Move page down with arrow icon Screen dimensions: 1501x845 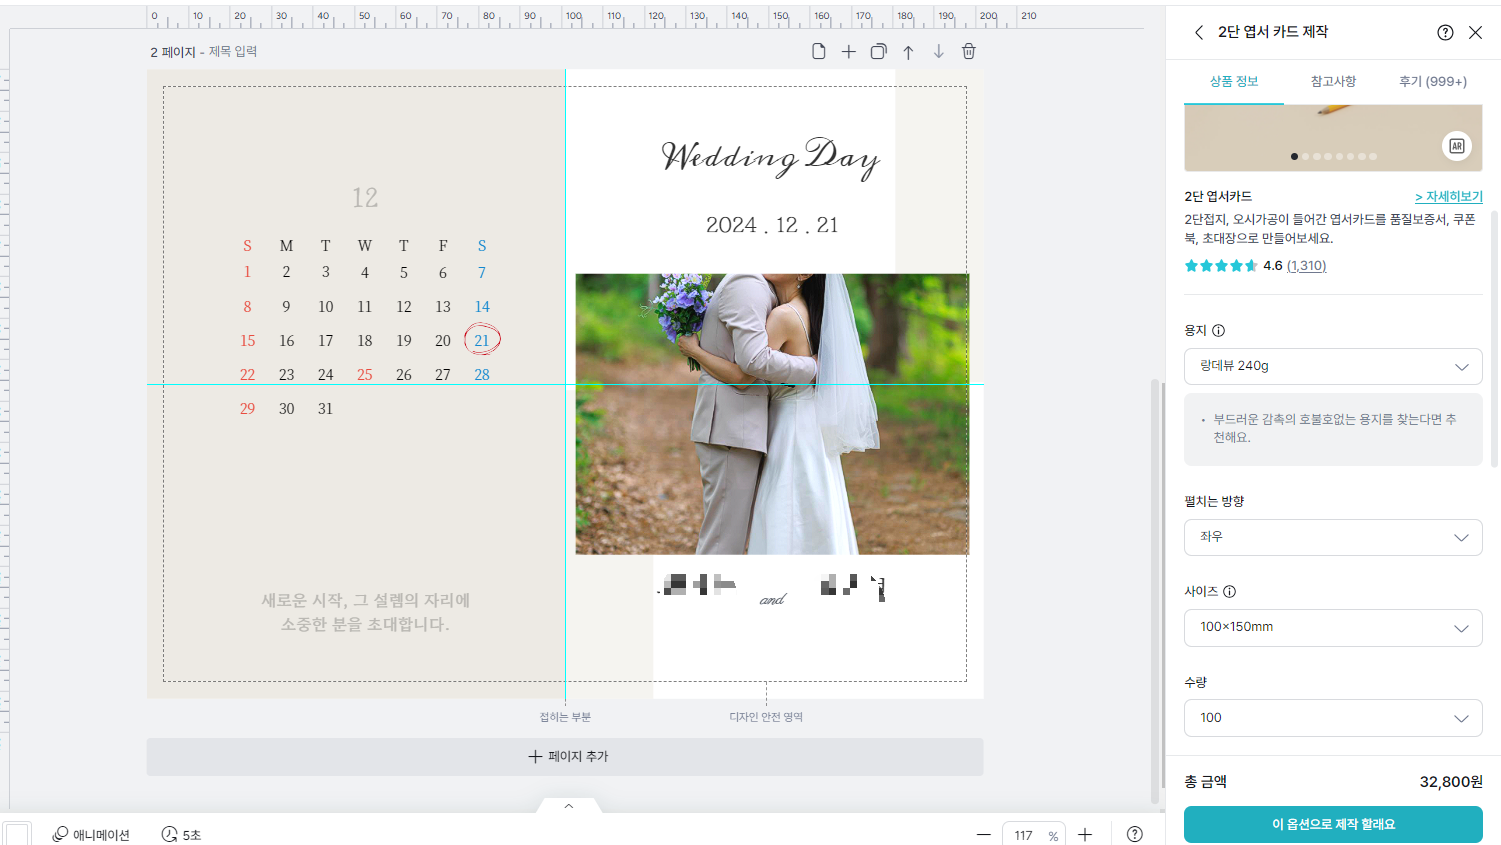pos(939,51)
